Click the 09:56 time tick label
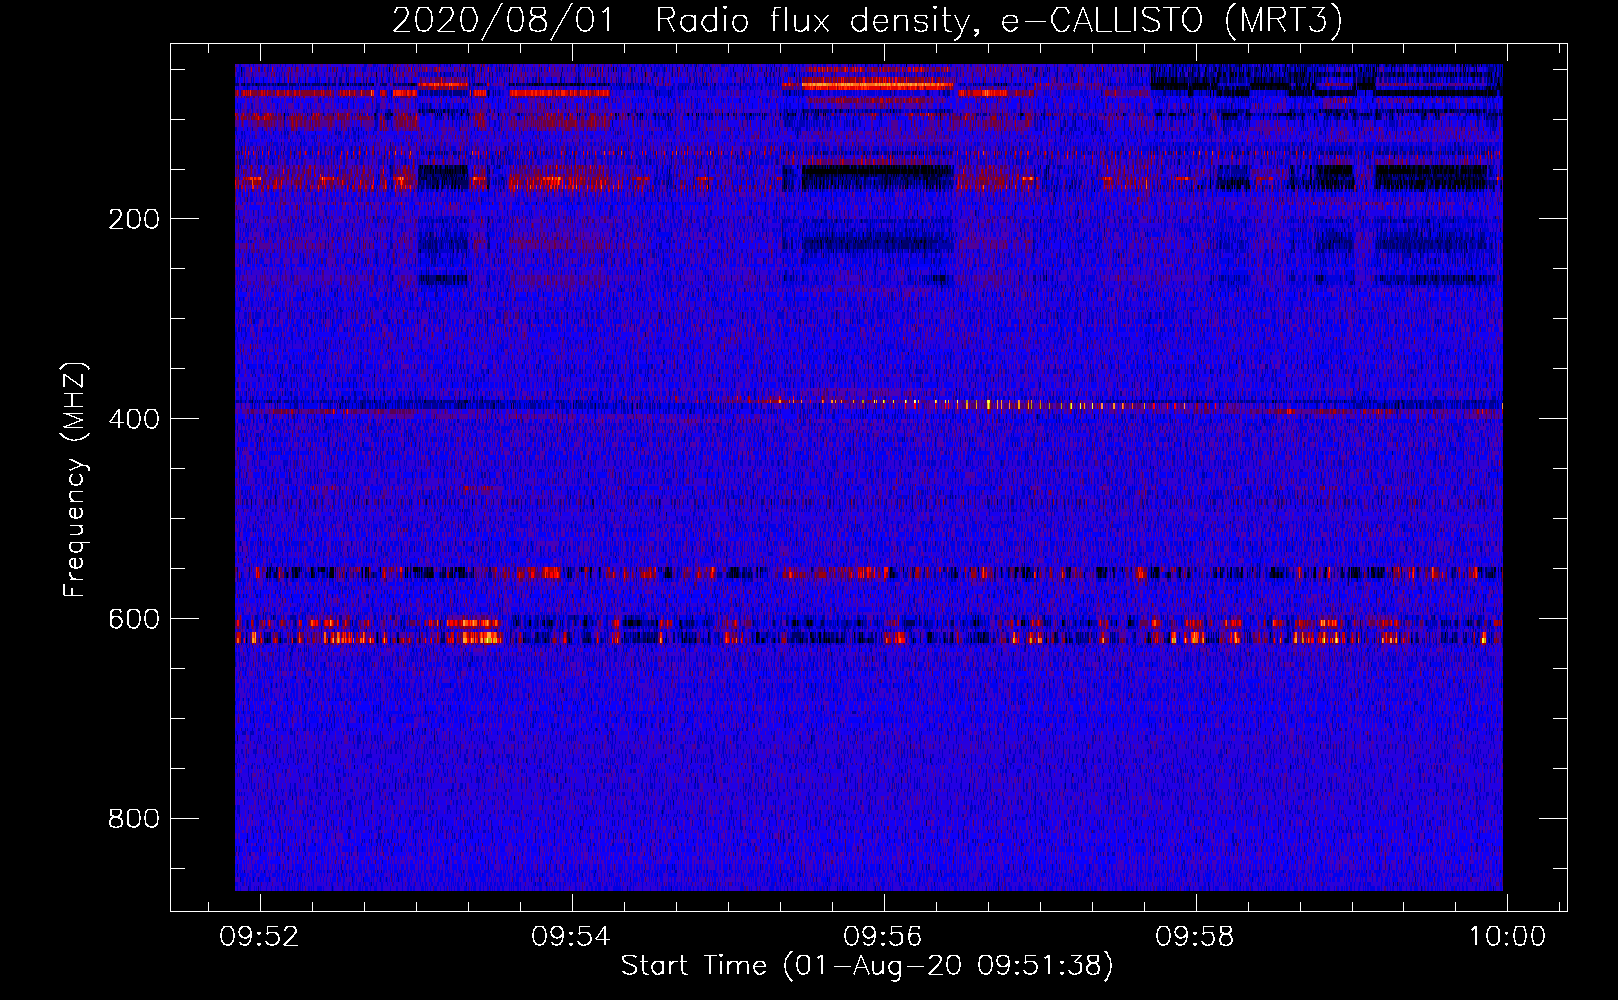This screenshot has width=1618, height=1000. pyautogui.click(x=884, y=937)
